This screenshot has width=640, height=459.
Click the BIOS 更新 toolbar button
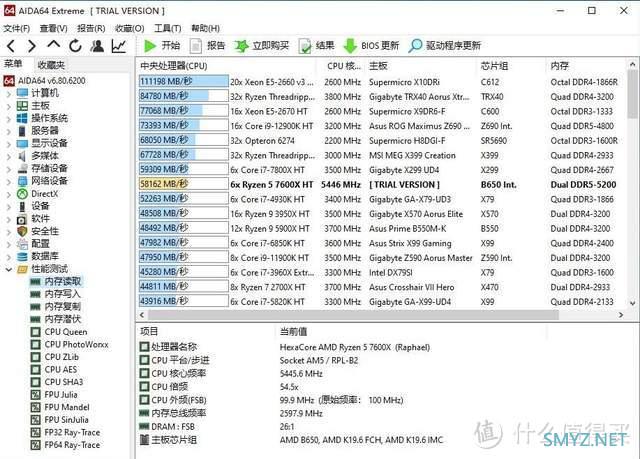(371, 46)
